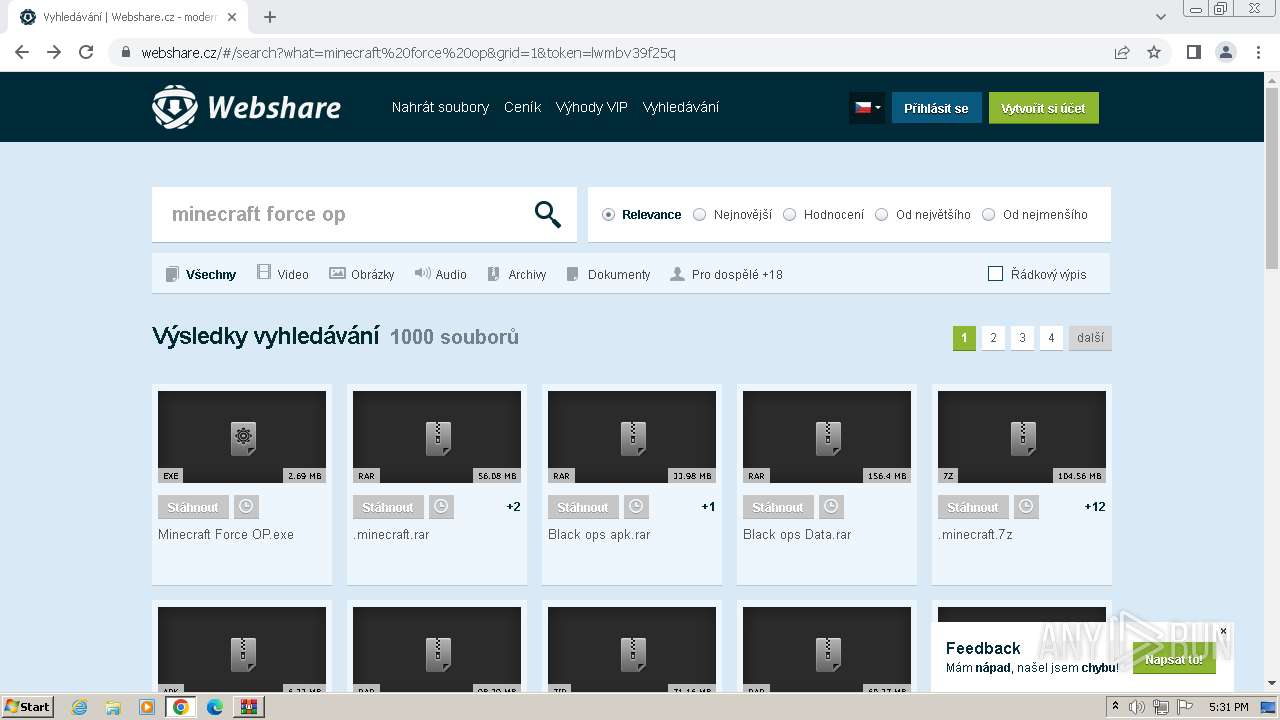Viewport: 1280px width, 720px height.
Task: Click Chrome icon in taskbar
Action: click(180, 707)
